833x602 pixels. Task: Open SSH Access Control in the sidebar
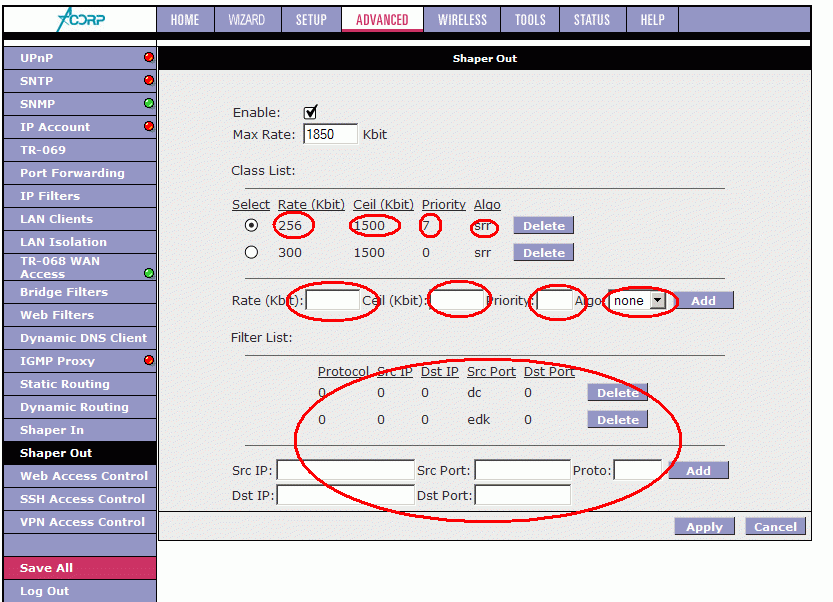pos(80,499)
